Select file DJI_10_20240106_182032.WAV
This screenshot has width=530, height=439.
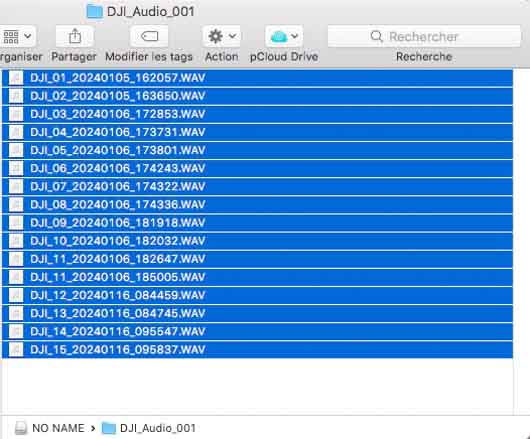(x=257, y=241)
